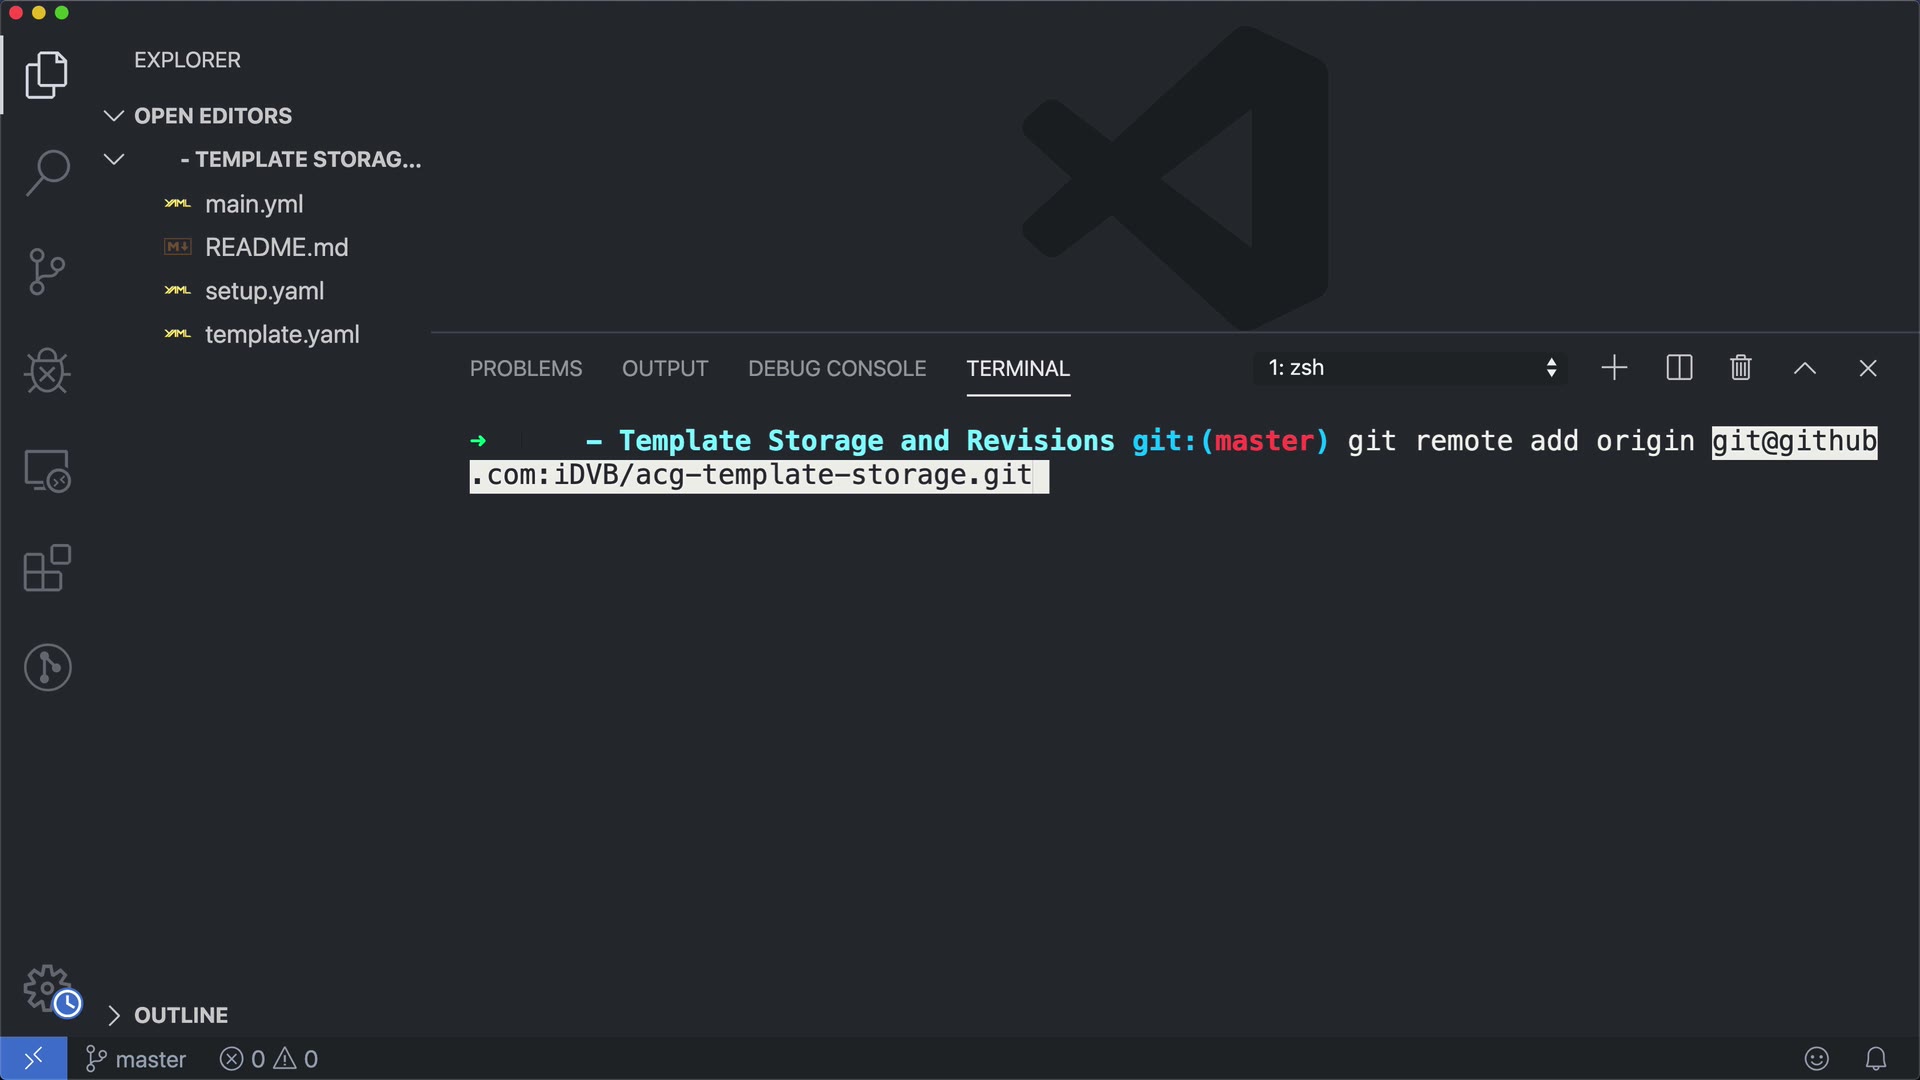This screenshot has height=1080, width=1920.
Task: Open the template.yaml file
Action: 282,335
